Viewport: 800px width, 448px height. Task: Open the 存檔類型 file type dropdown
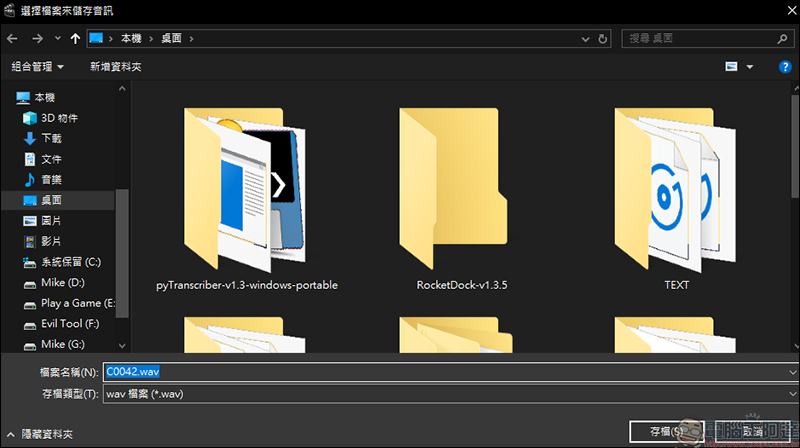click(450, 394)
